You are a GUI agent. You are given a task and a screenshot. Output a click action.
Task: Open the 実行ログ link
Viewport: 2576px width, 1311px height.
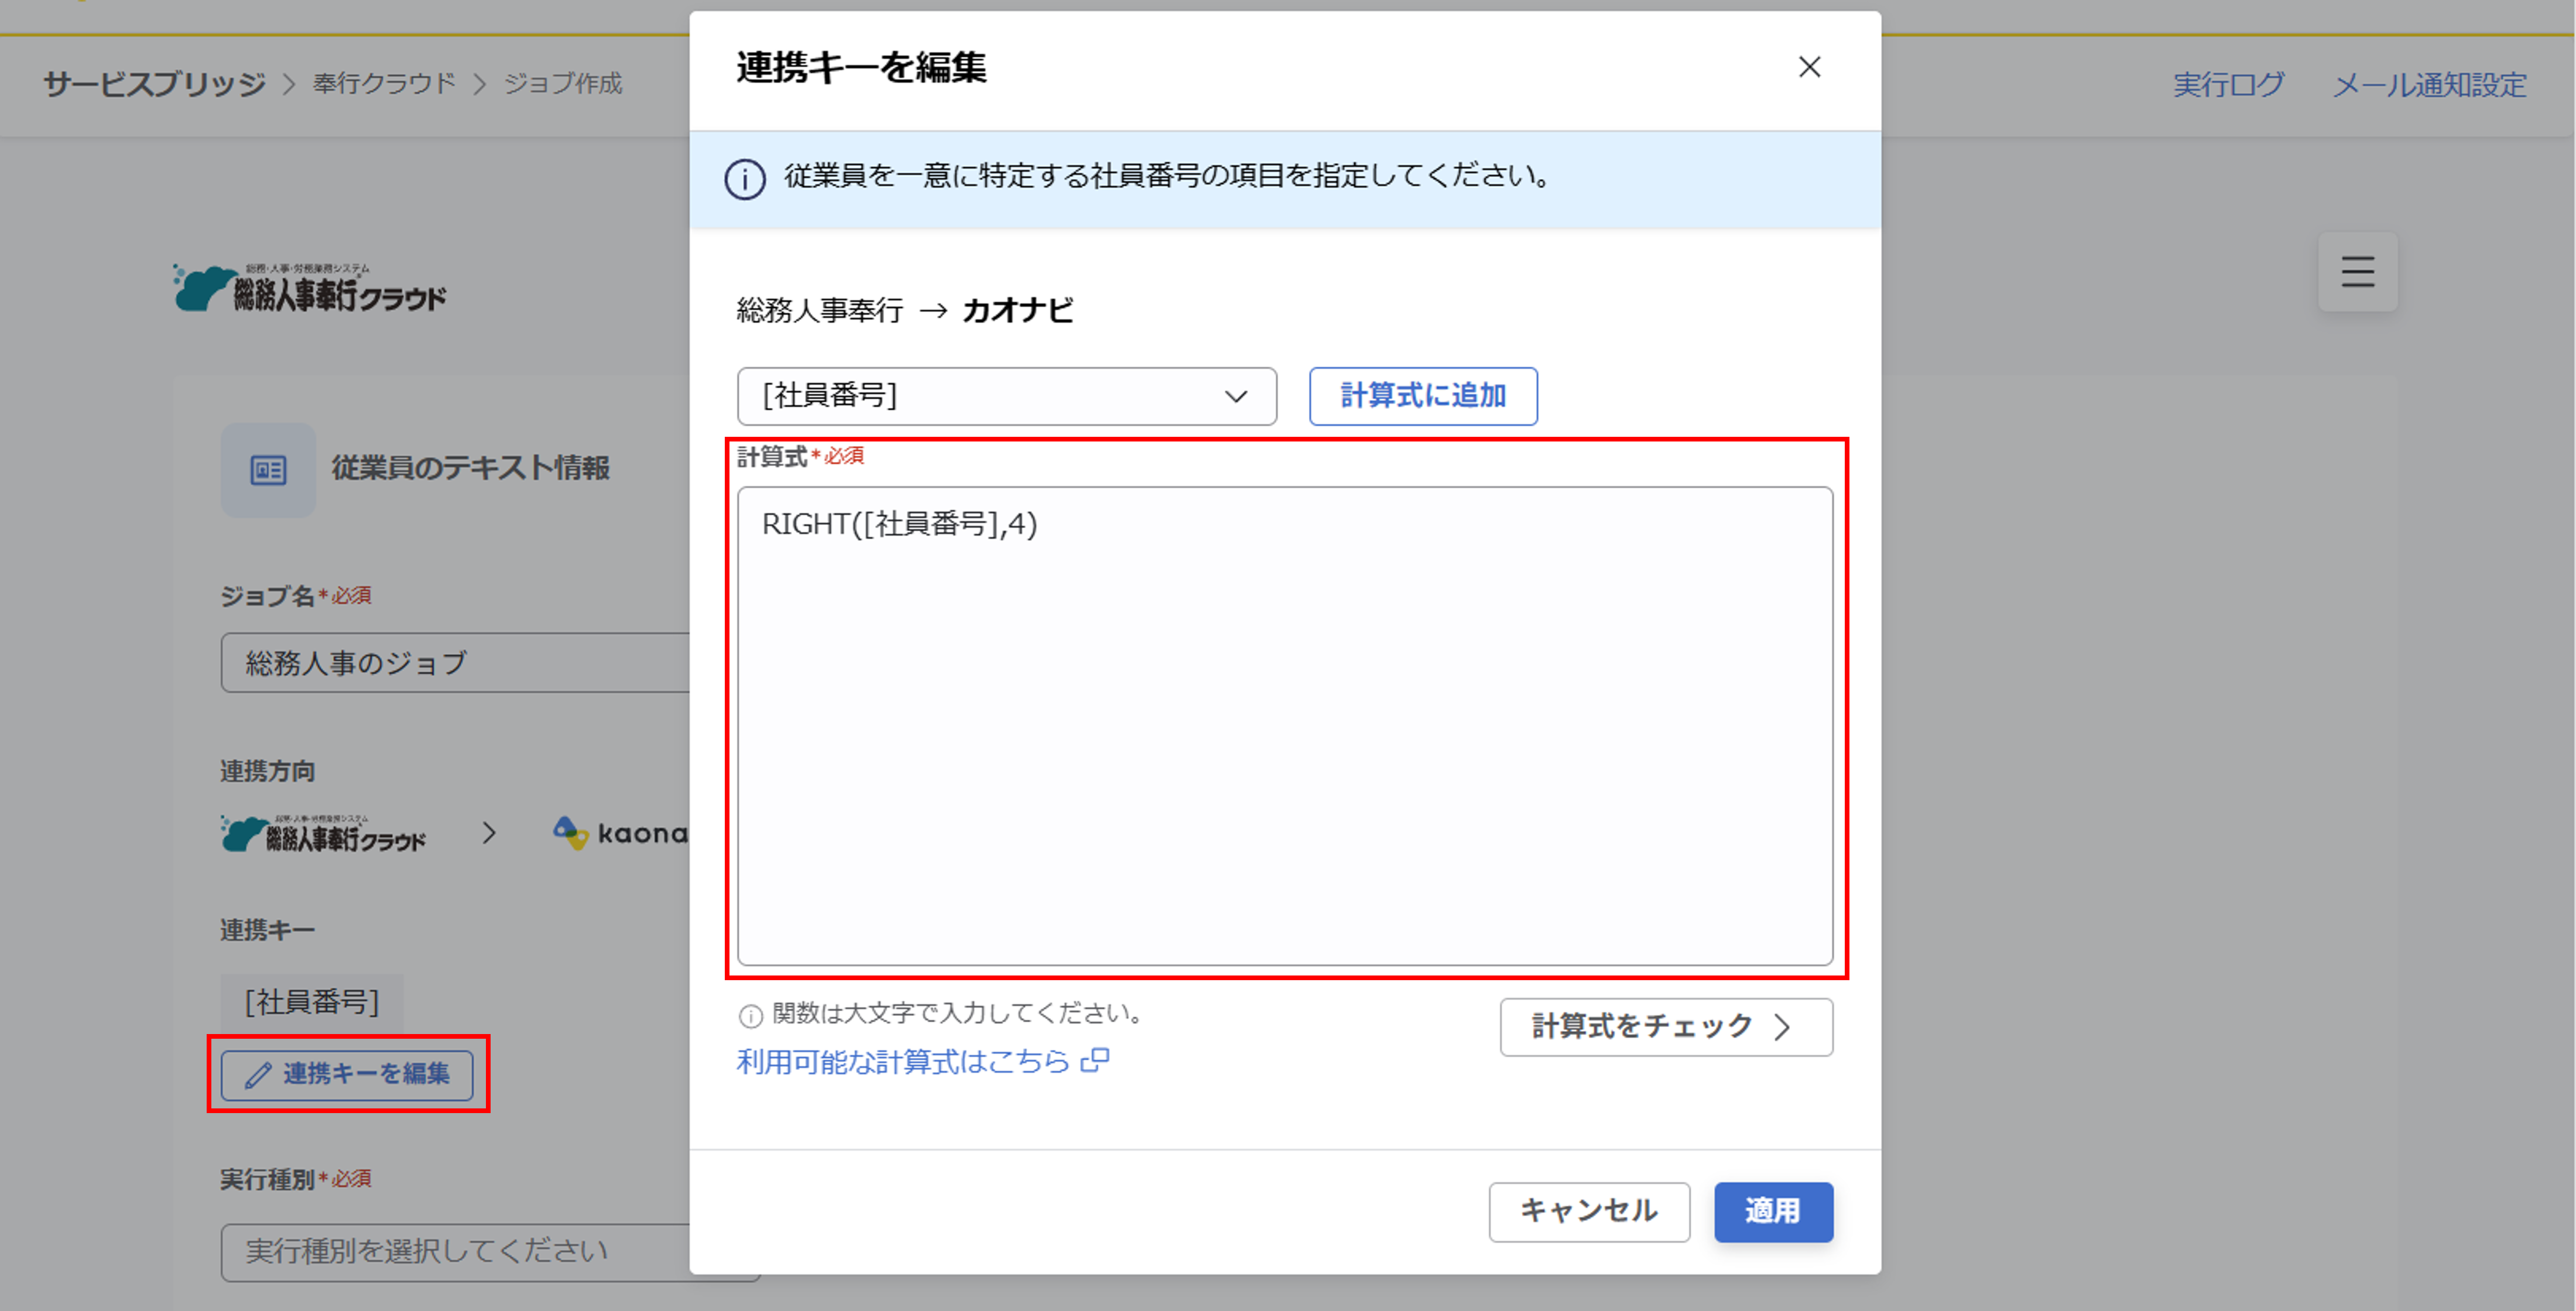tap(2228, 85)
